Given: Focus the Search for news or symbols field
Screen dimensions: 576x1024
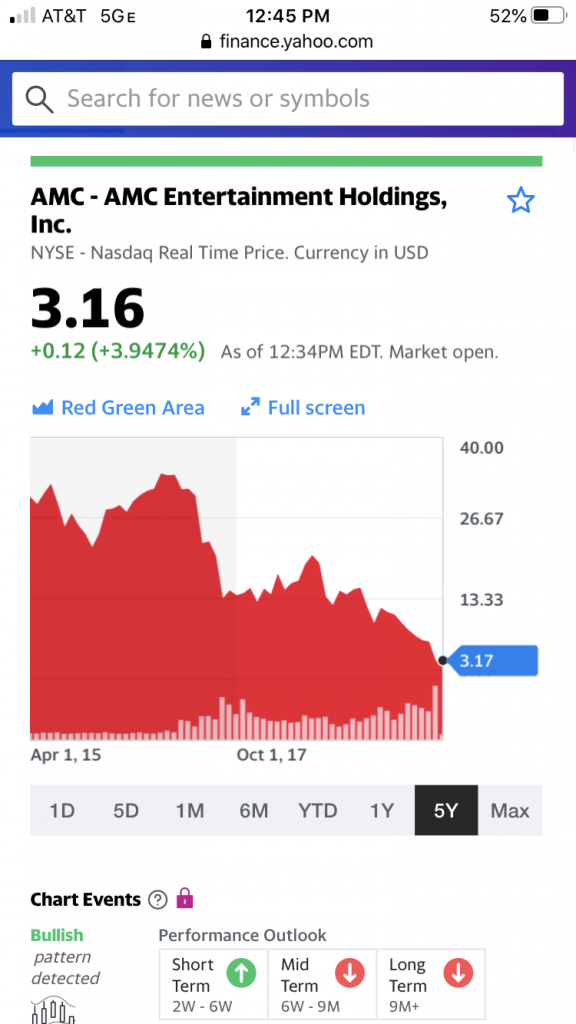Looking at the screenshot, I should click(287, 99).
